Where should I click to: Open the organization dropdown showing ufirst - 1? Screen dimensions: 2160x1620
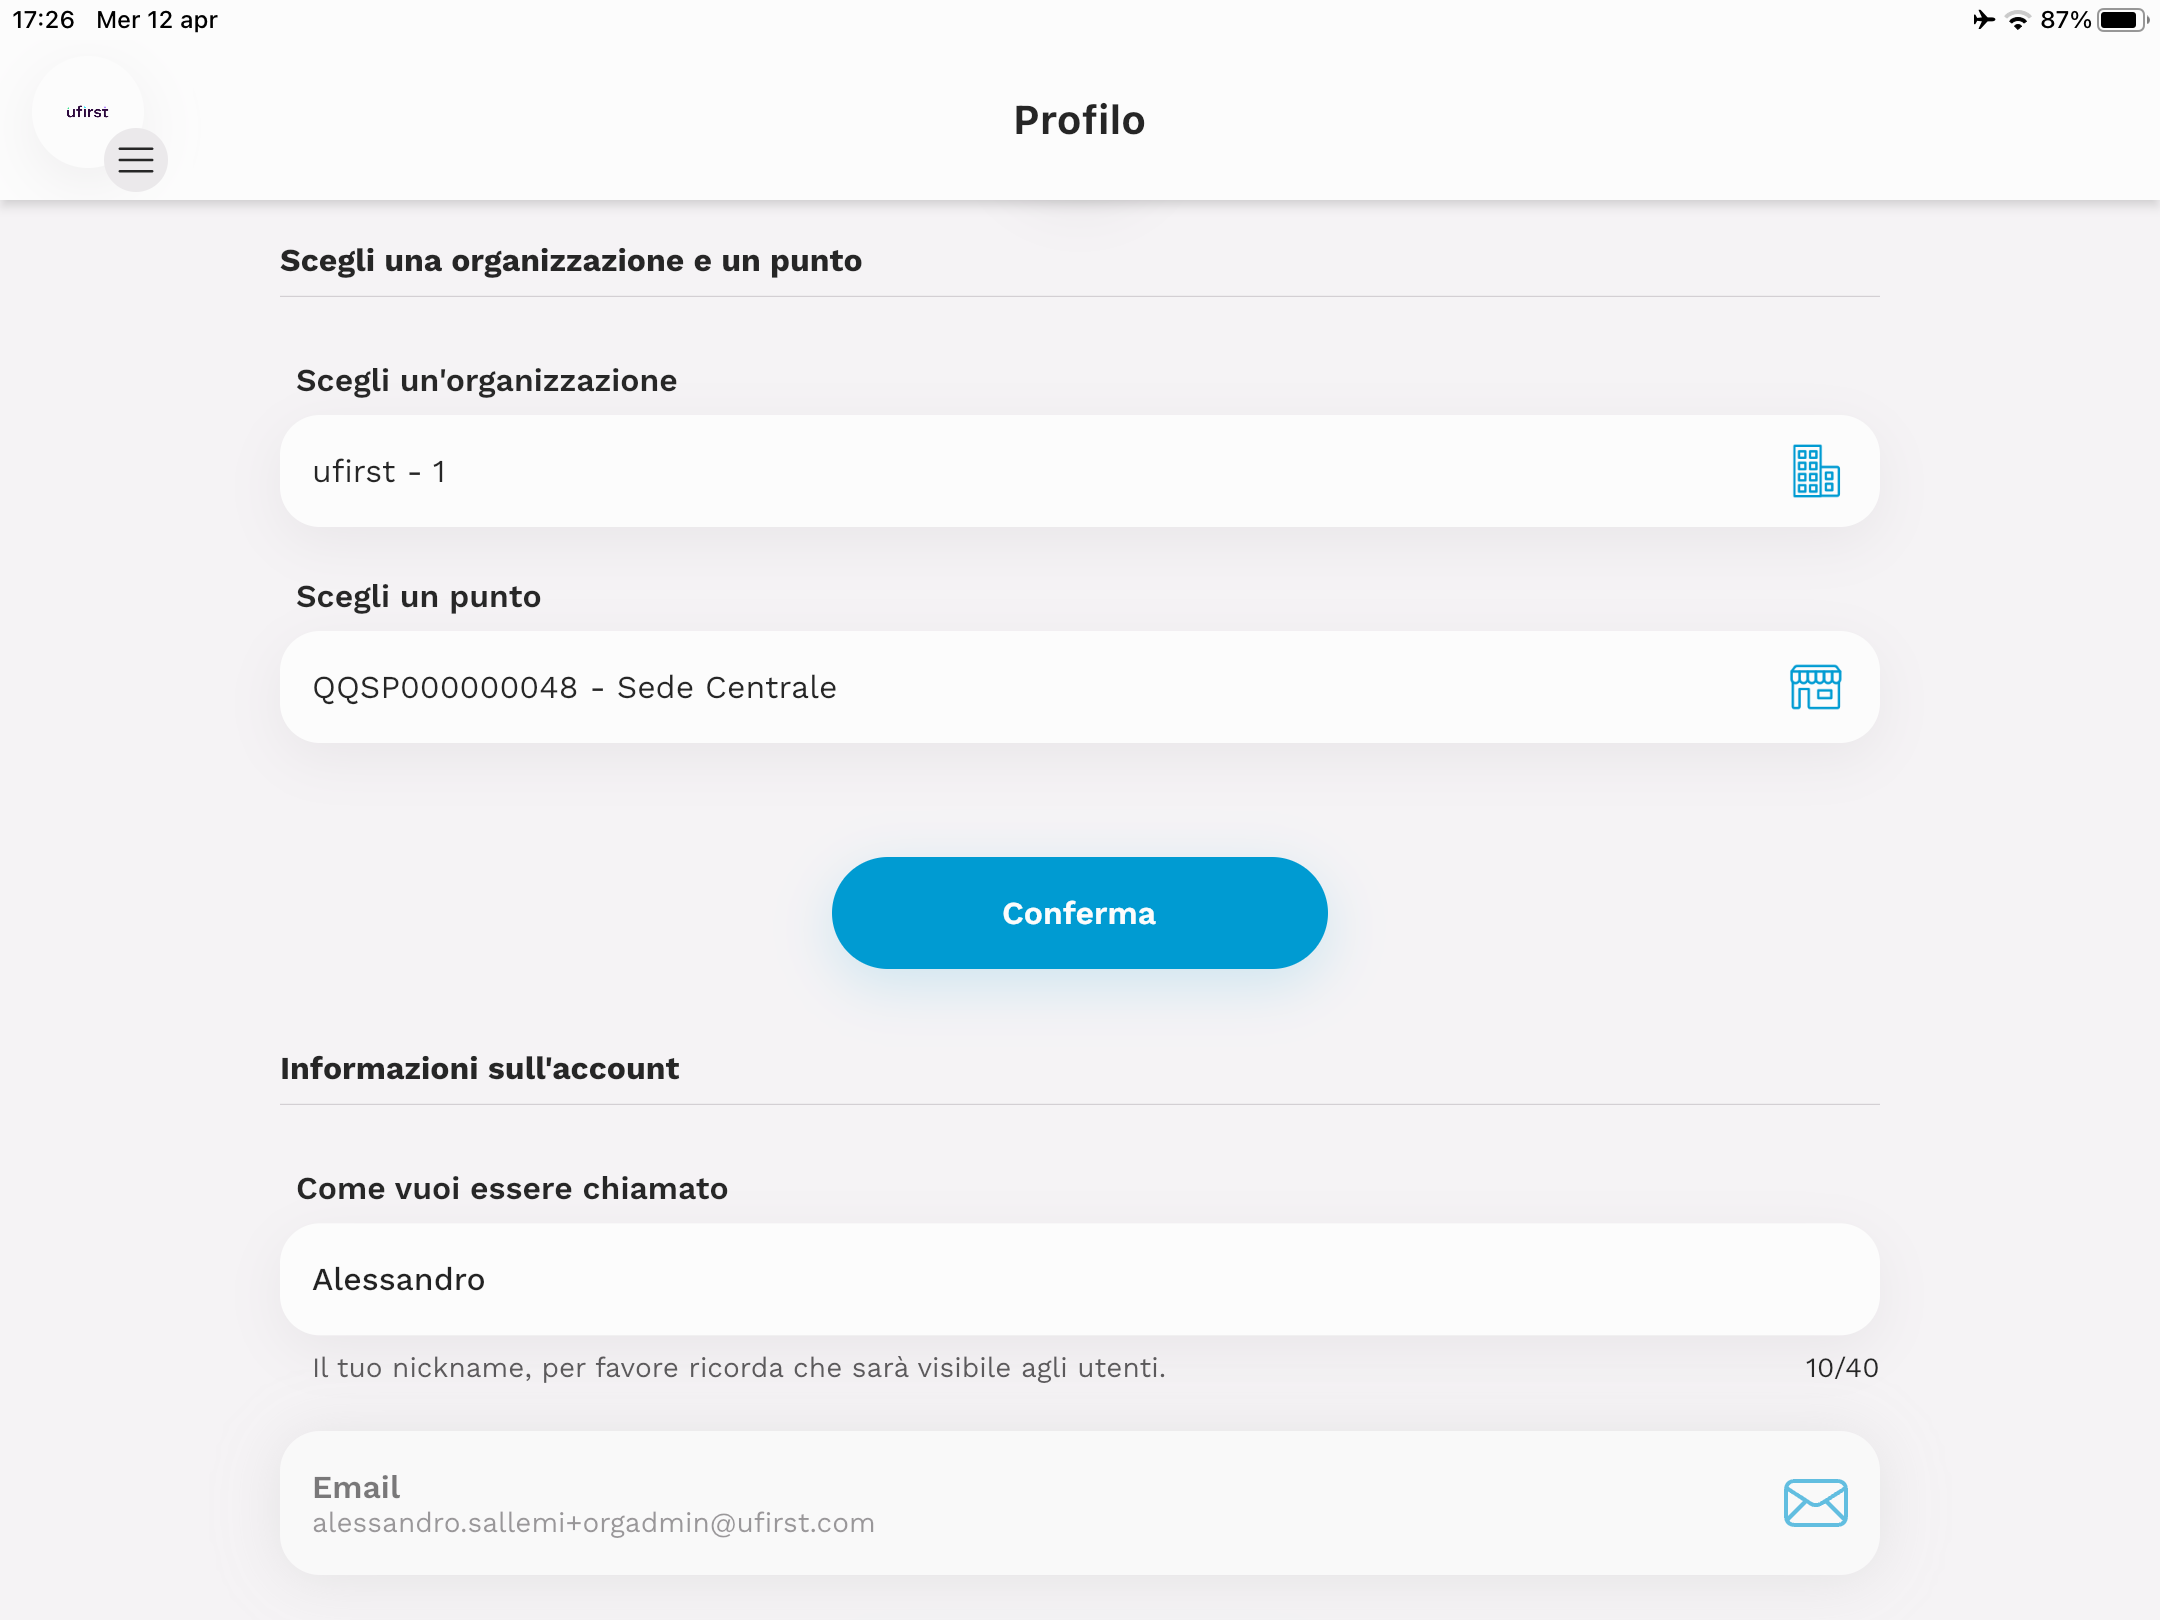pyautogui.click(x=1080, y=471)
